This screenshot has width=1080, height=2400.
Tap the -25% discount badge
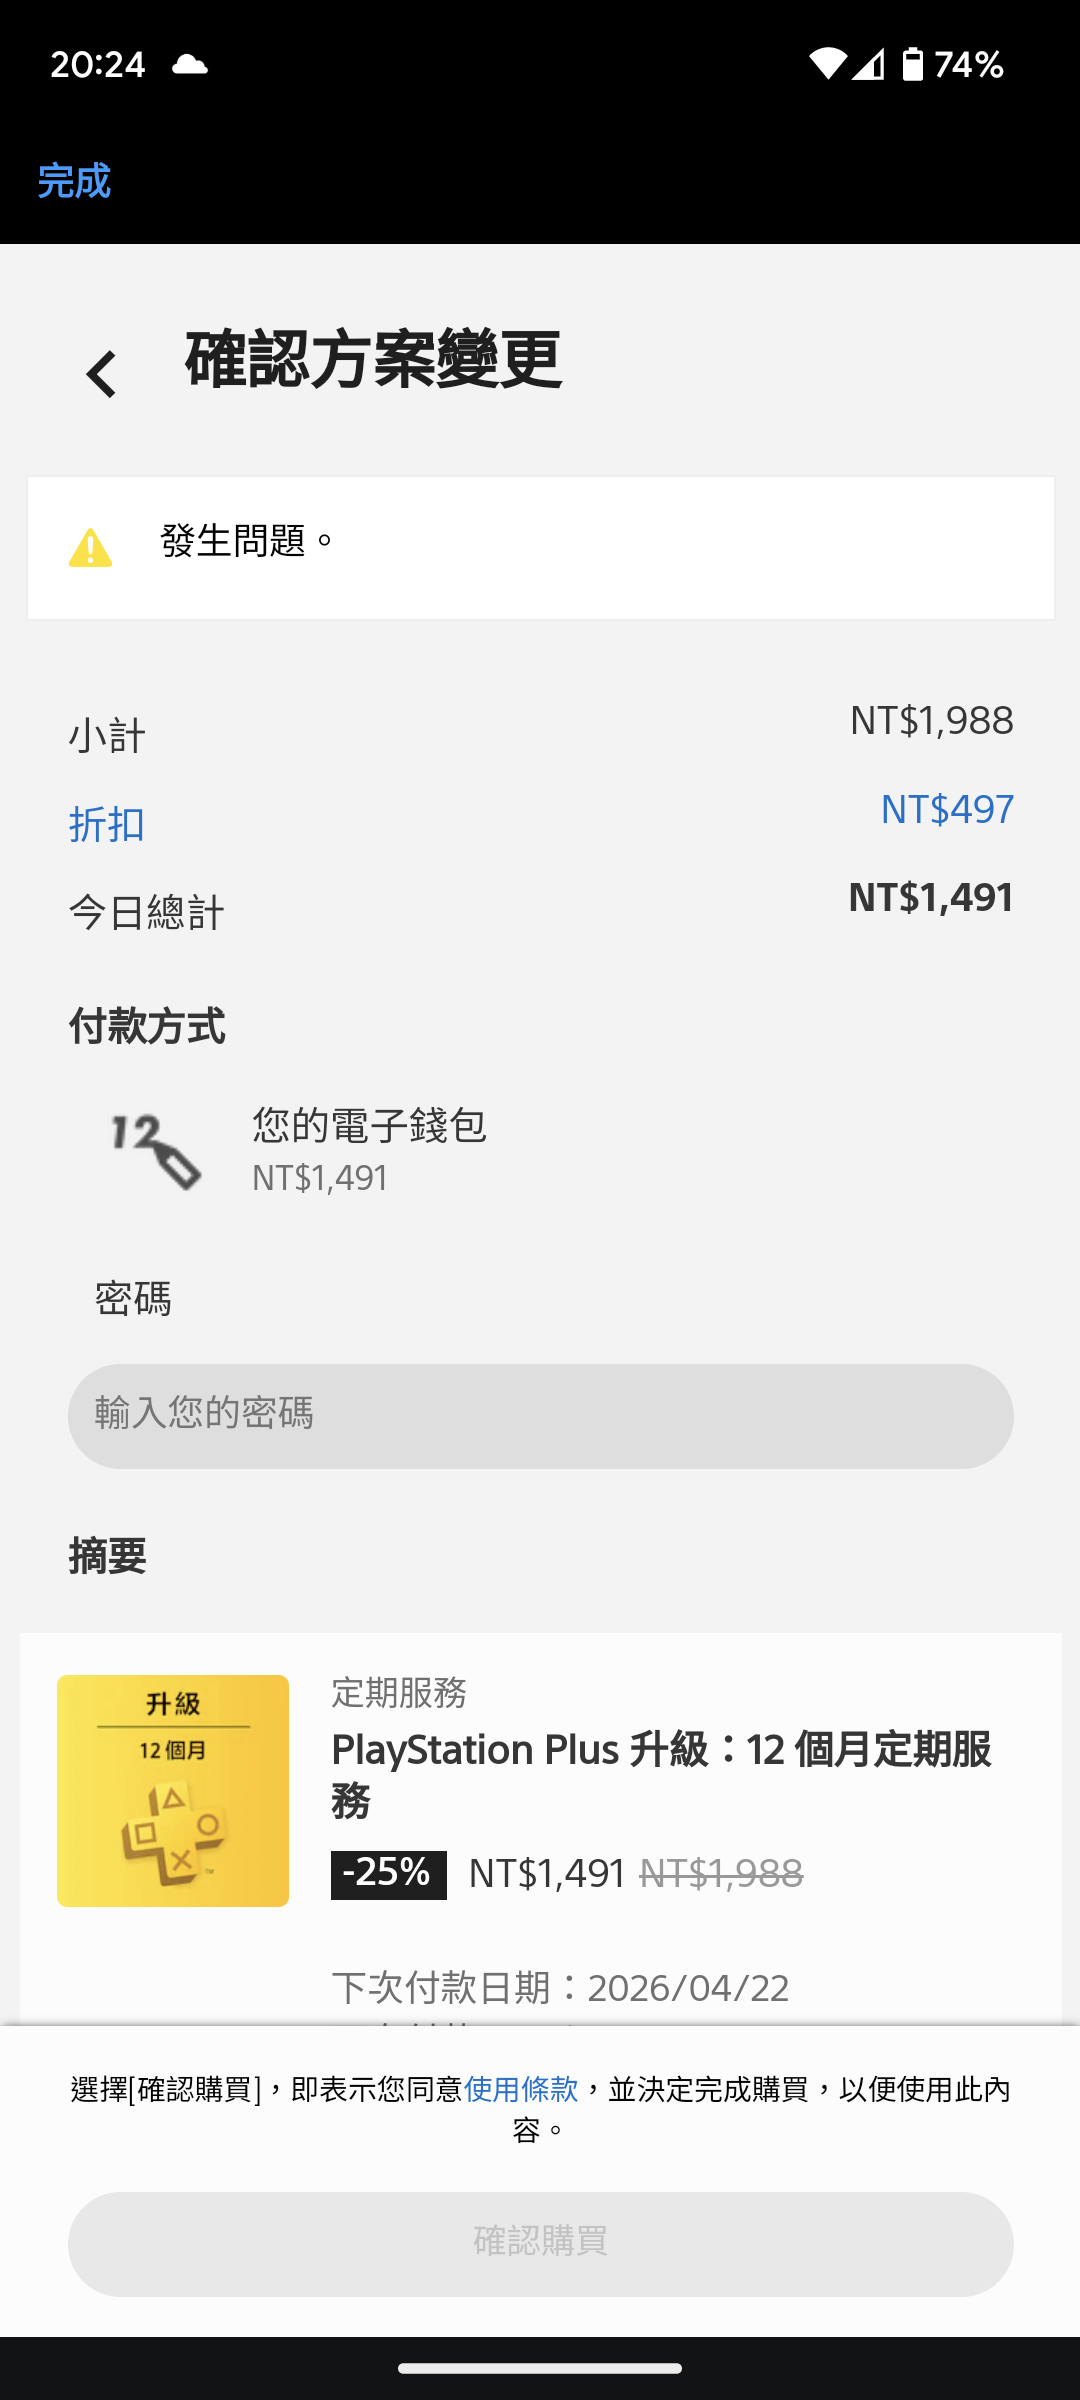(x=389, y=1874)
